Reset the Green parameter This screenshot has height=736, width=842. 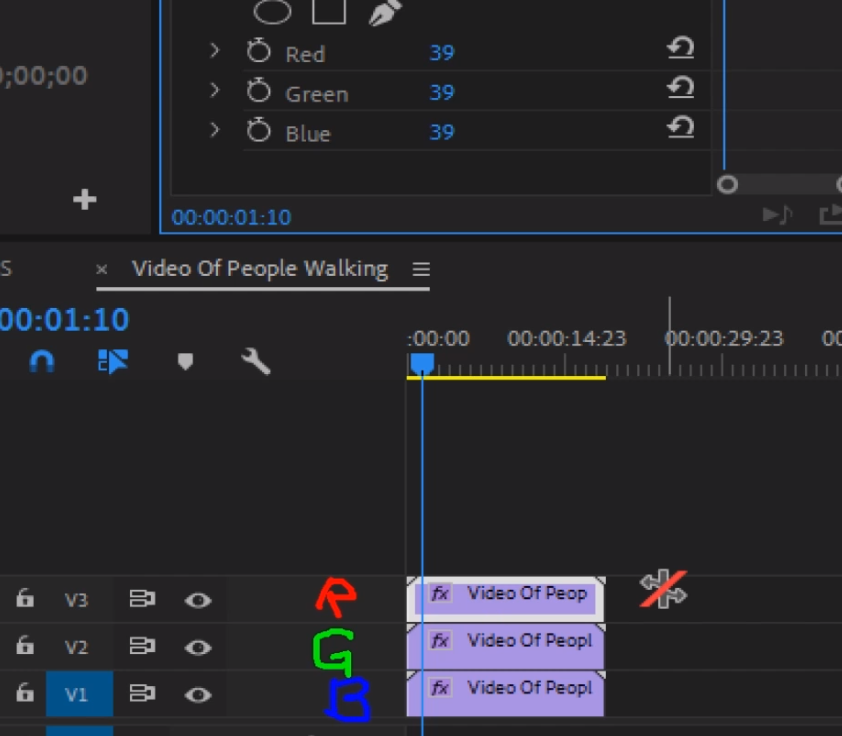pos(680,88)
